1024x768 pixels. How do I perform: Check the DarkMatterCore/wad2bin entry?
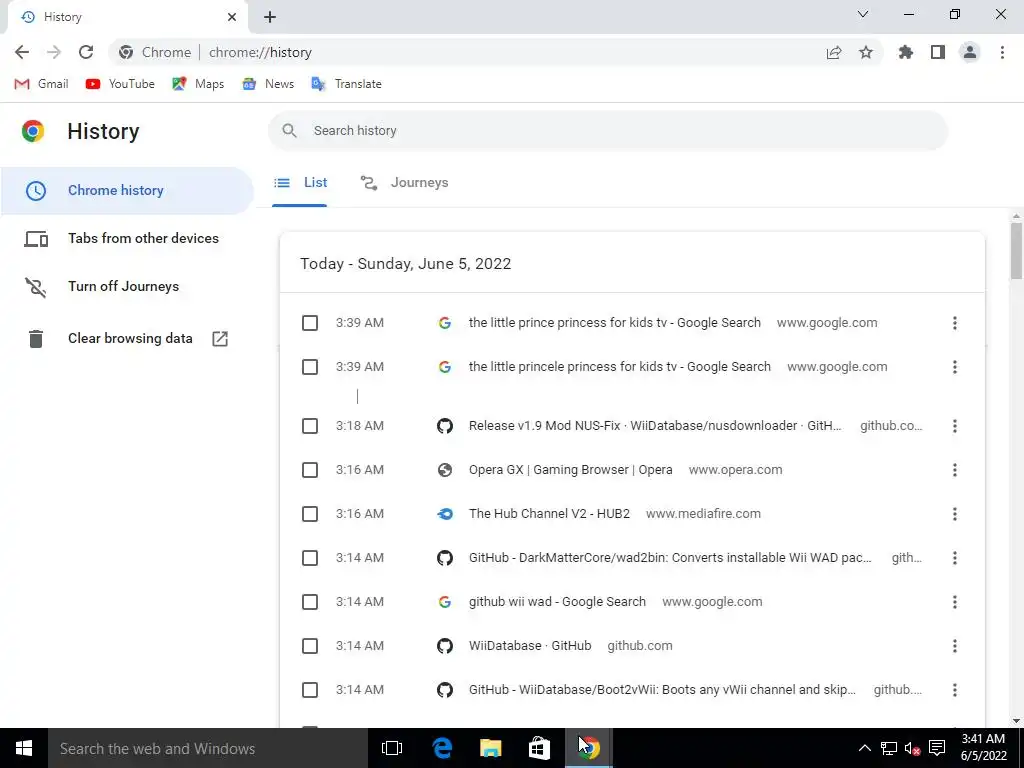[310, 558]
